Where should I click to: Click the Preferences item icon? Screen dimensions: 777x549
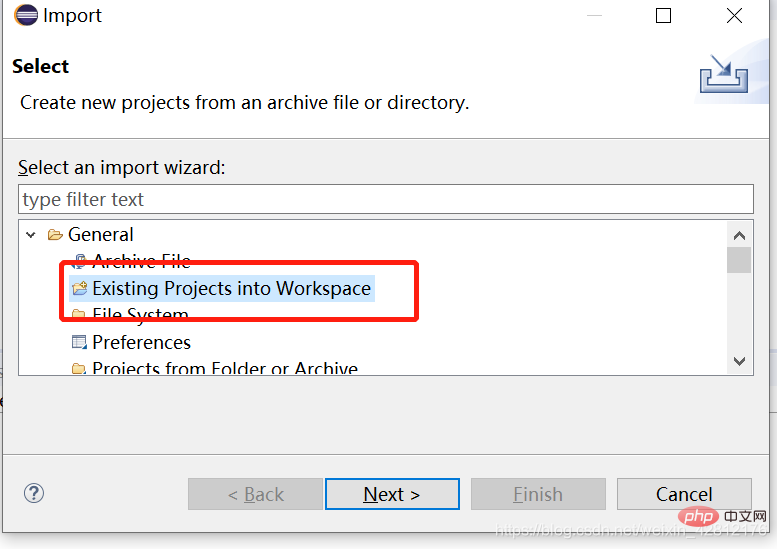click(79, 342)
